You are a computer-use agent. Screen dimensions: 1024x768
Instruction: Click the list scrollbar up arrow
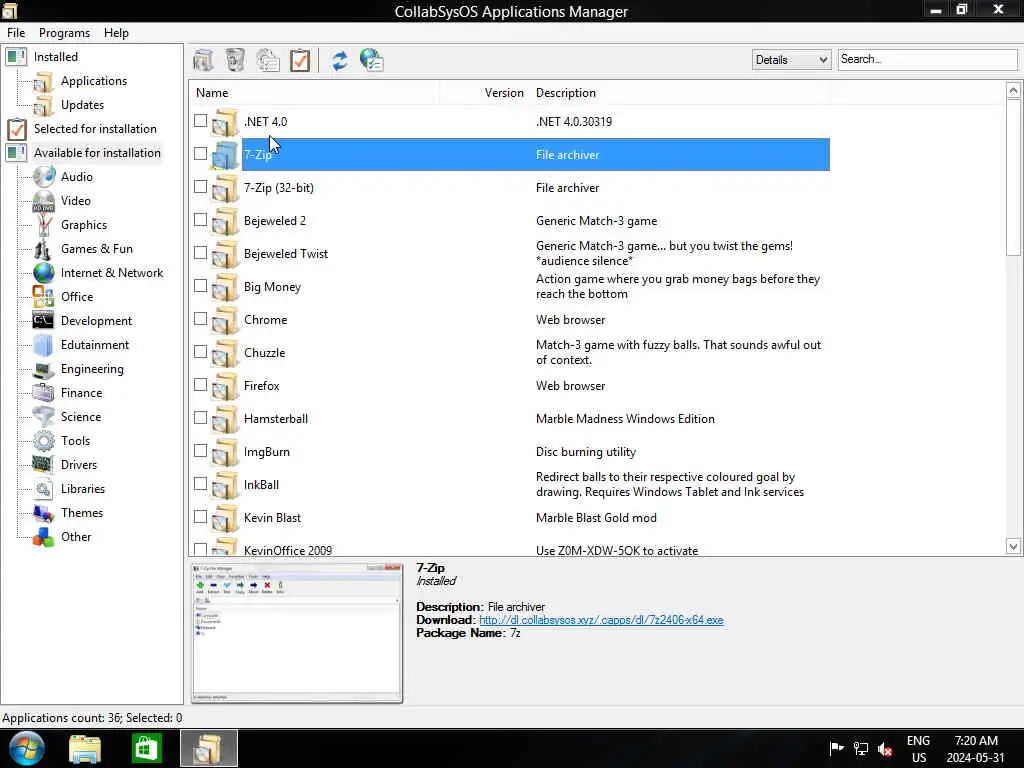(x=1013, y=90)
